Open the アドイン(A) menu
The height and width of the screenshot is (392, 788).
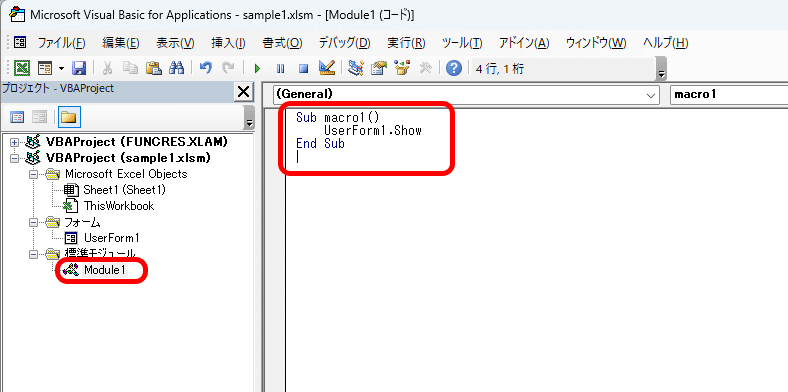pos(524,43)
